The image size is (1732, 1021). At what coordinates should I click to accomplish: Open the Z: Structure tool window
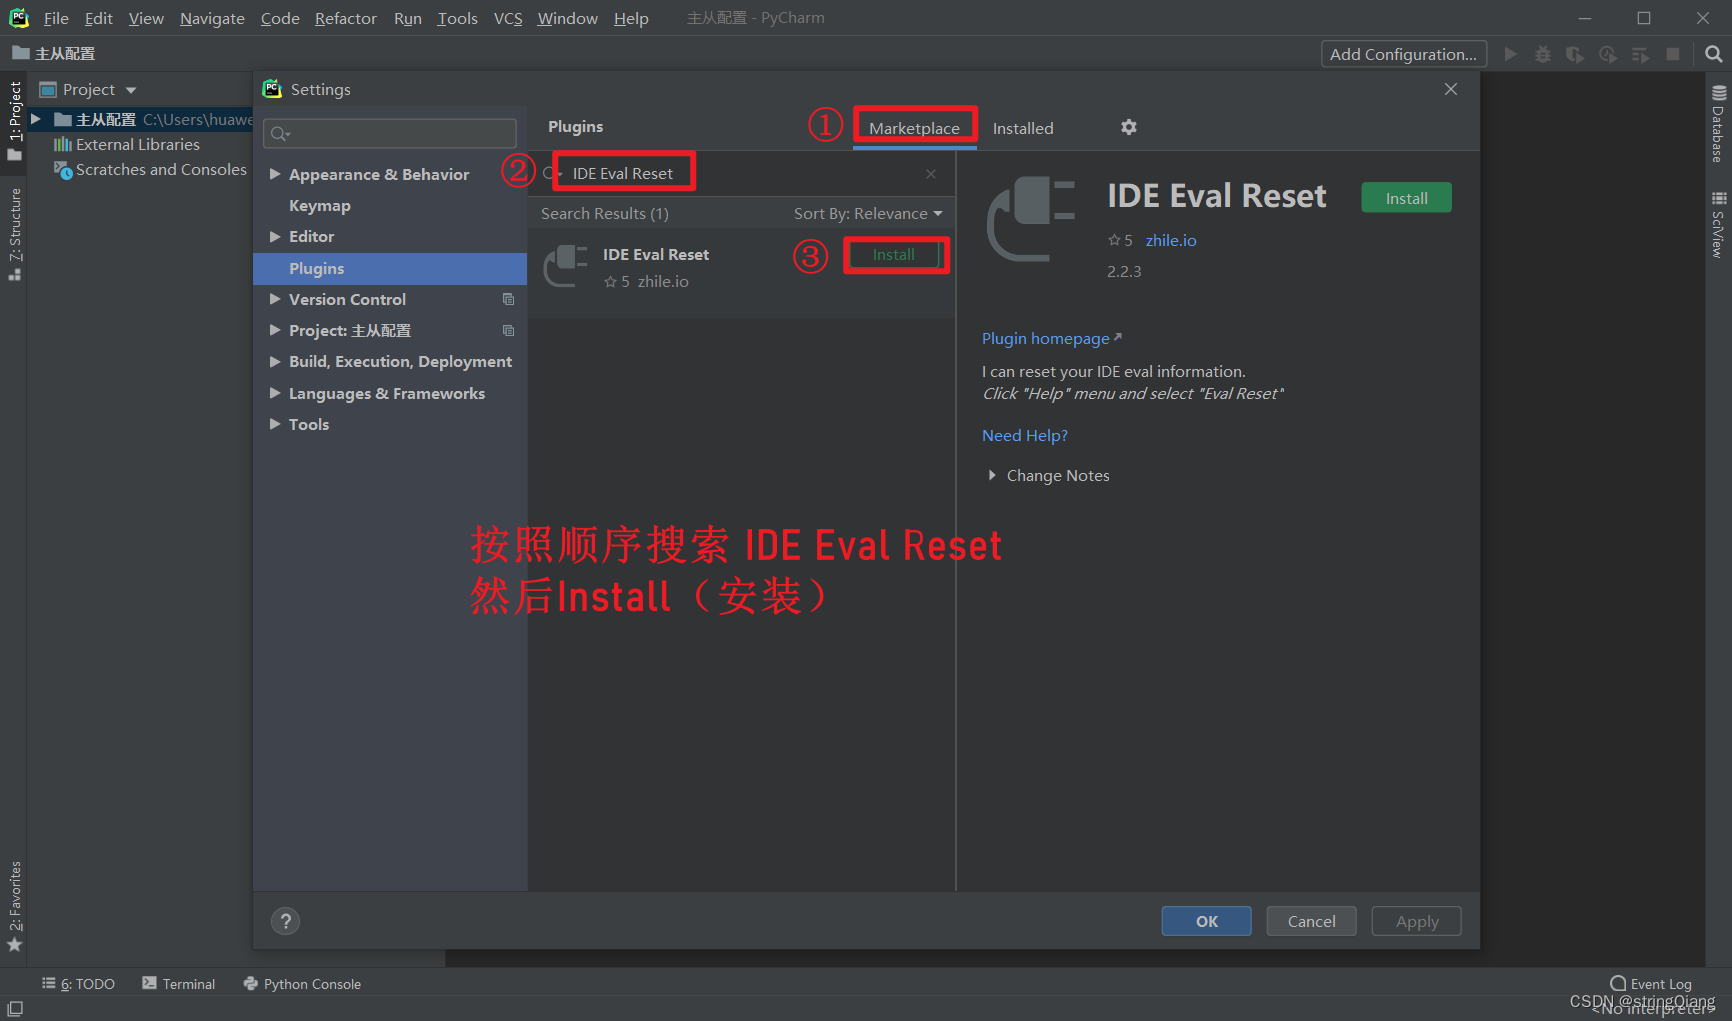coord(15,234)
